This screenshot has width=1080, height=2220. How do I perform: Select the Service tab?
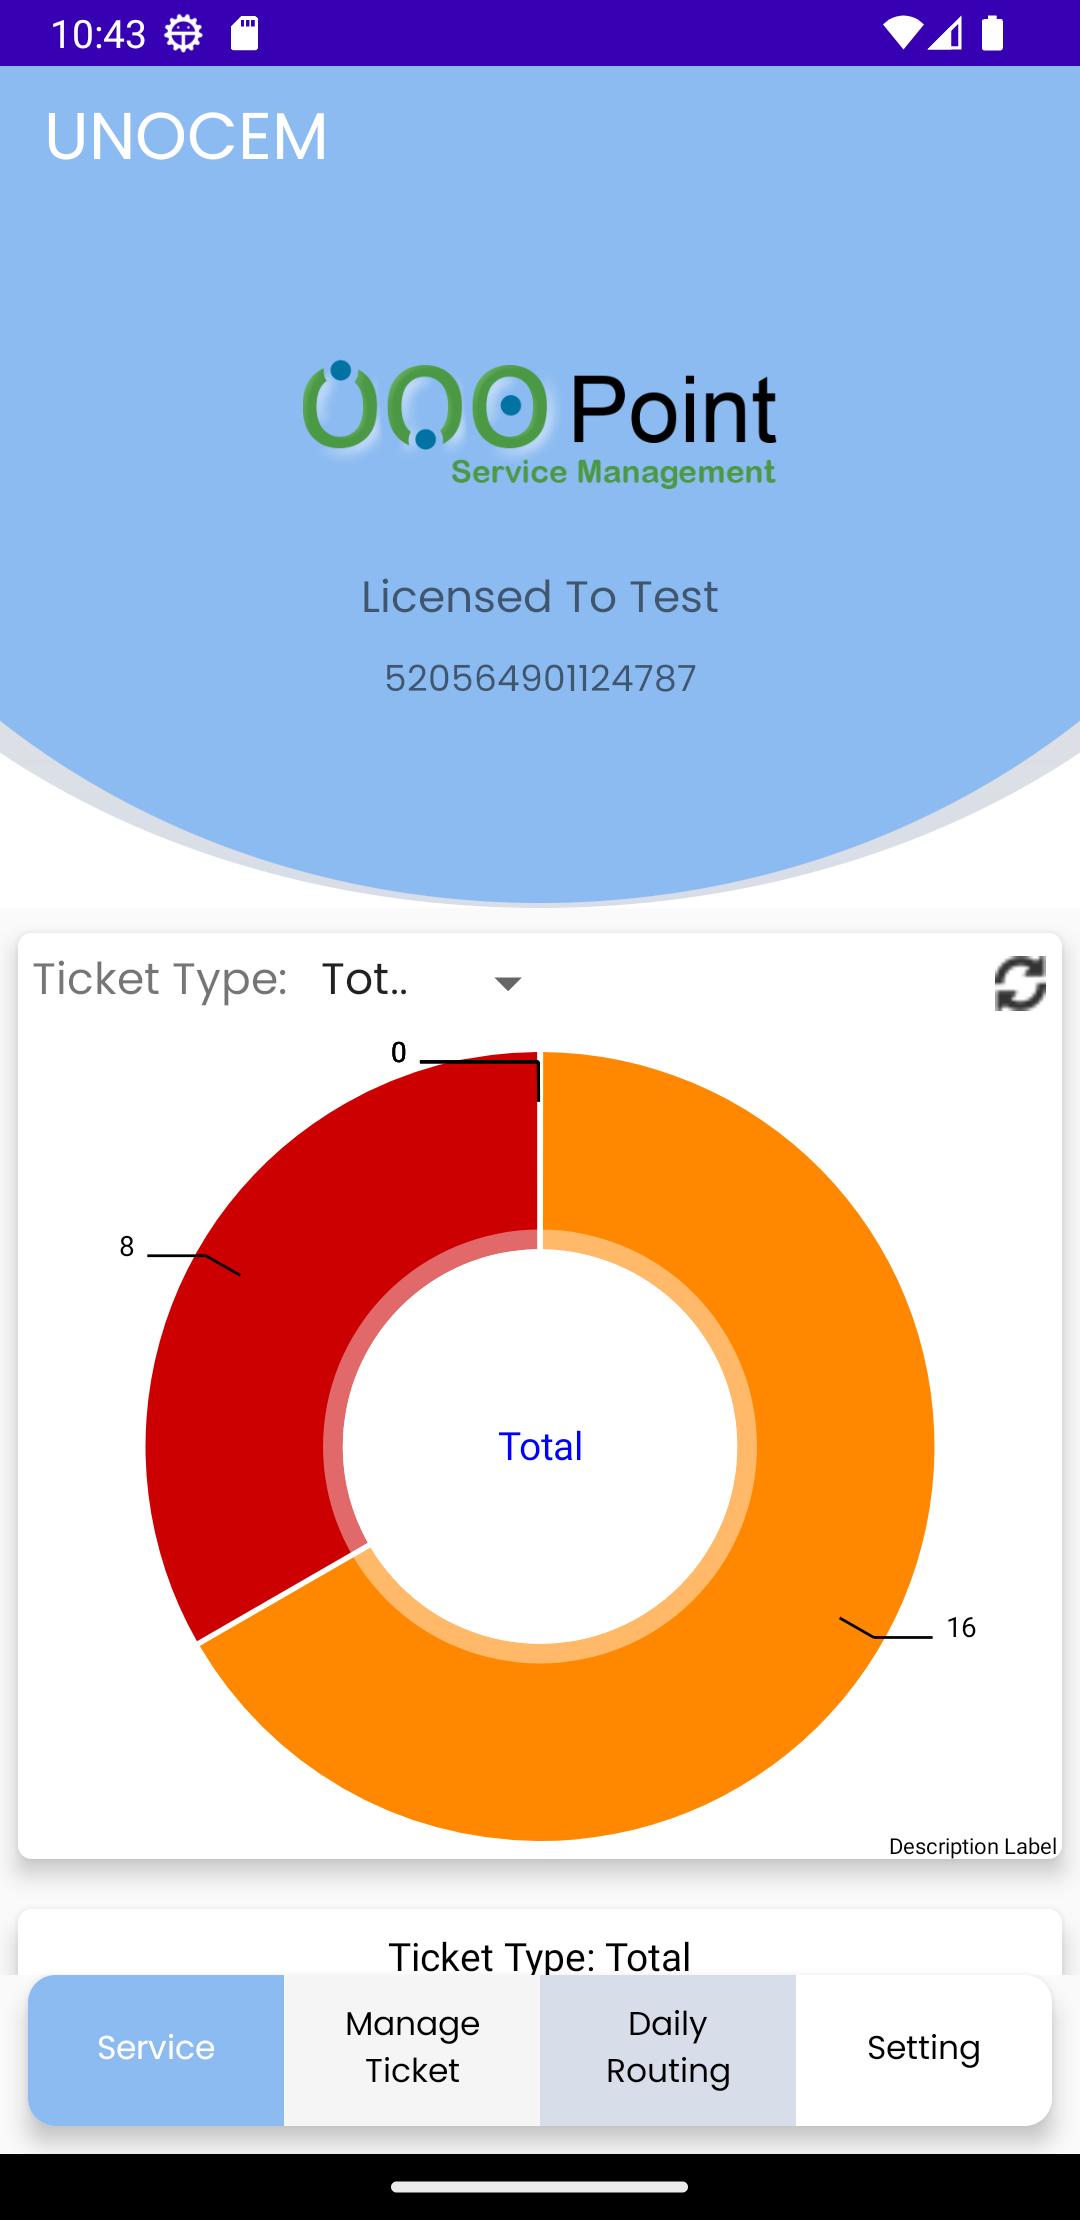tap(156, 2049)
